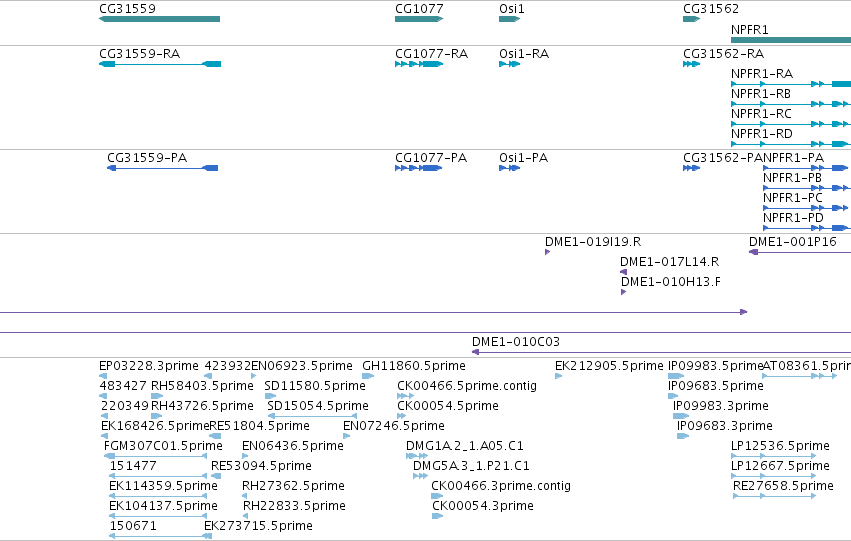Select EST EN06923.5prime
851x541 pixels.
tap(254, 376)
